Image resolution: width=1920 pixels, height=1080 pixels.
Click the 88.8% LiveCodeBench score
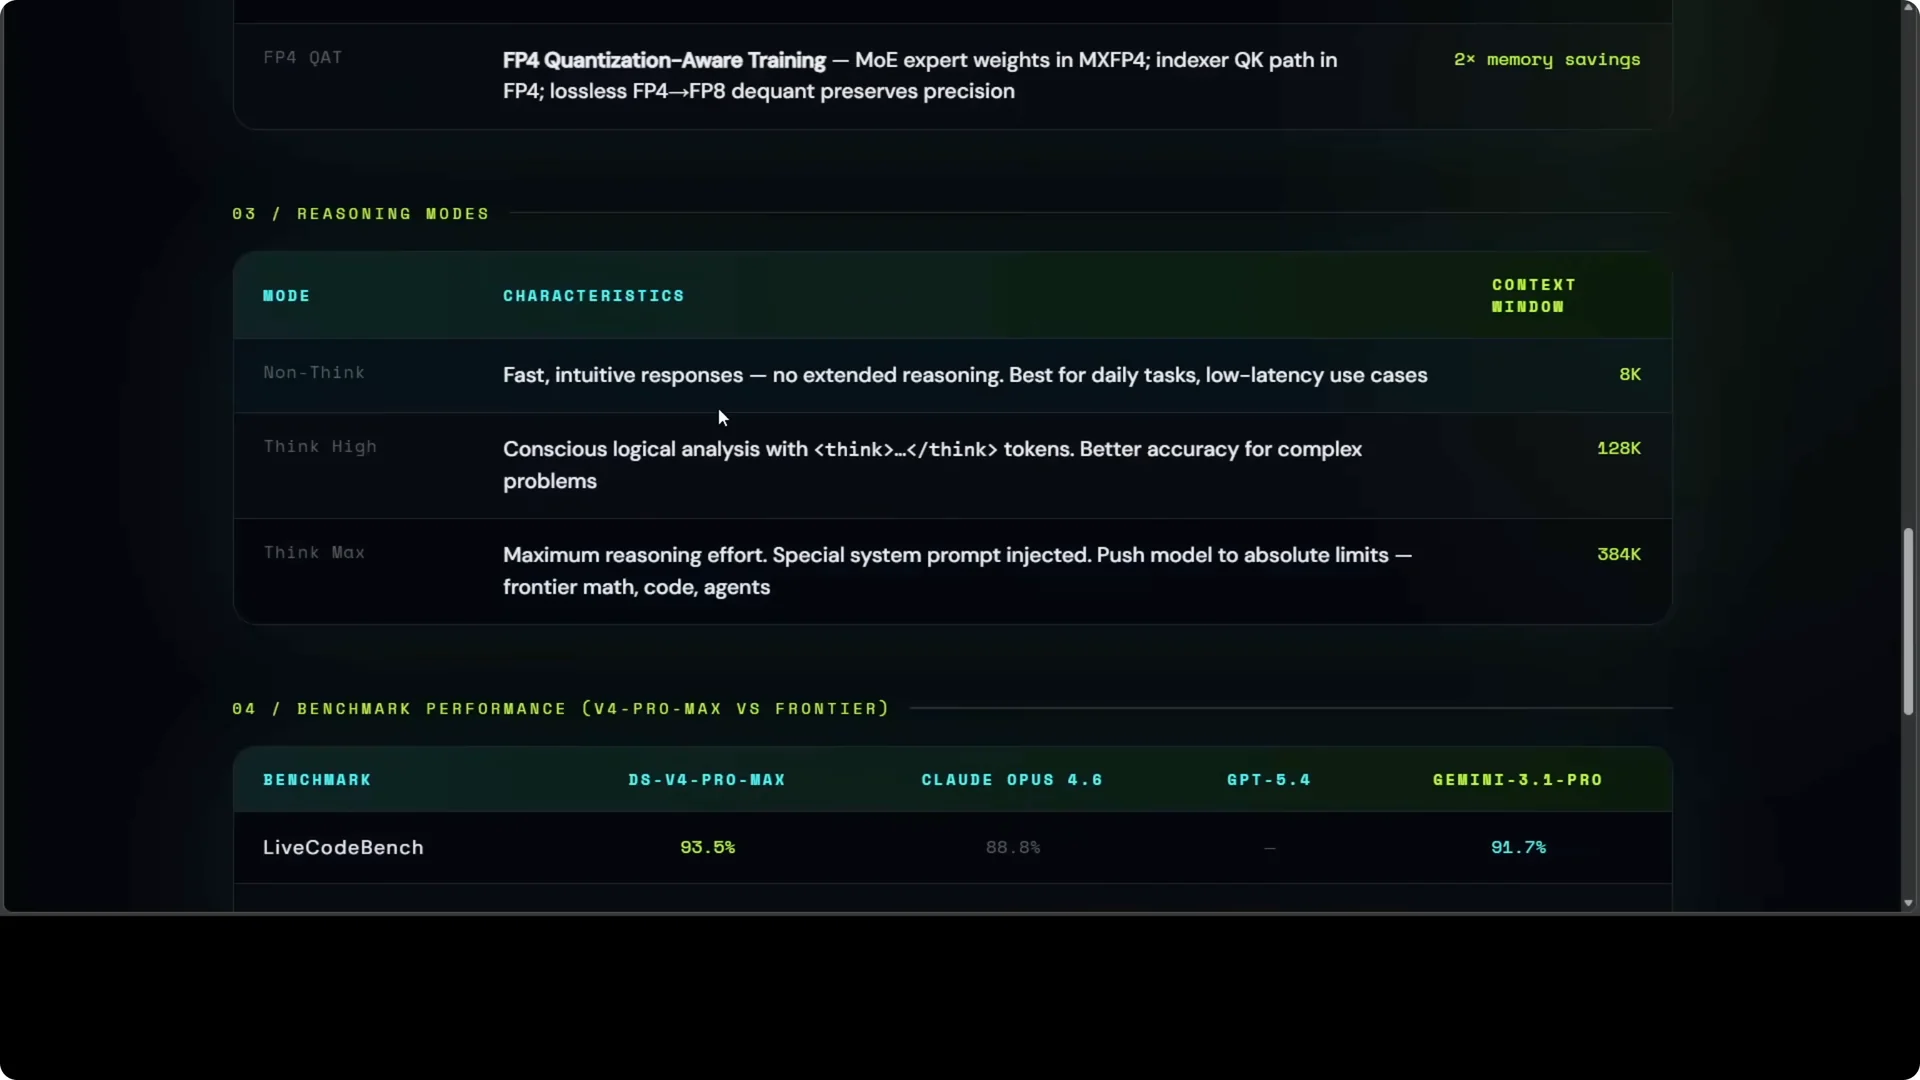[1013, 848]
